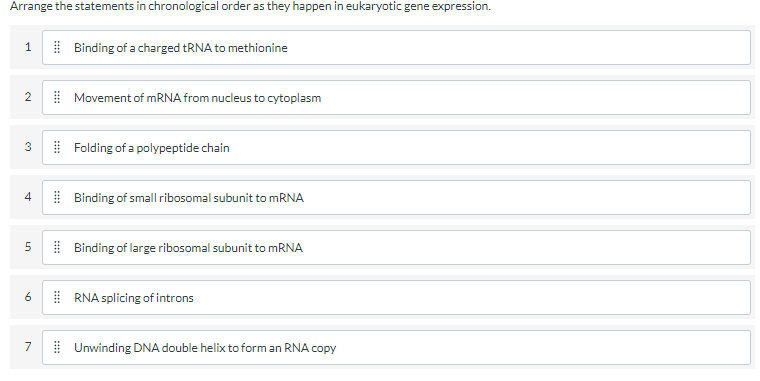Image resolution: width=760 pixels, height=381 pixels.
Task: Click drag handle beside mRNA movement item
Action: click(x=57, y=97)
